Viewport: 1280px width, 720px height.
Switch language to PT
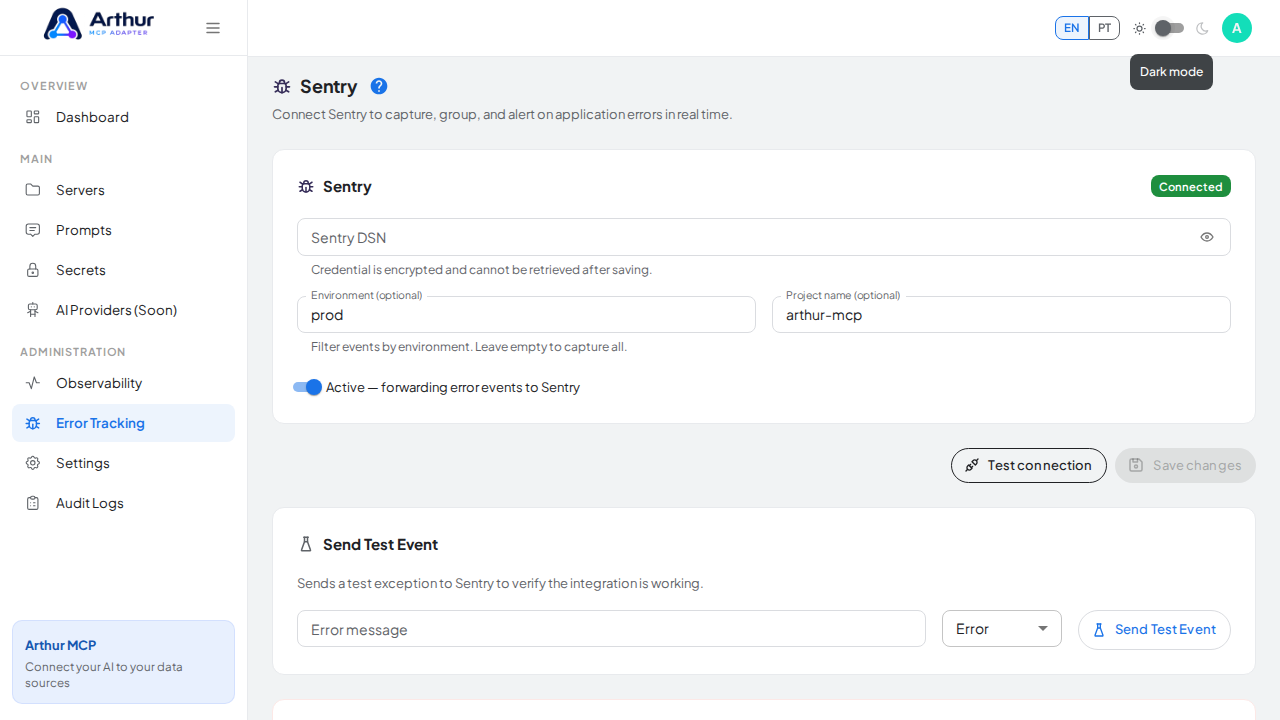click(1104, 28)
